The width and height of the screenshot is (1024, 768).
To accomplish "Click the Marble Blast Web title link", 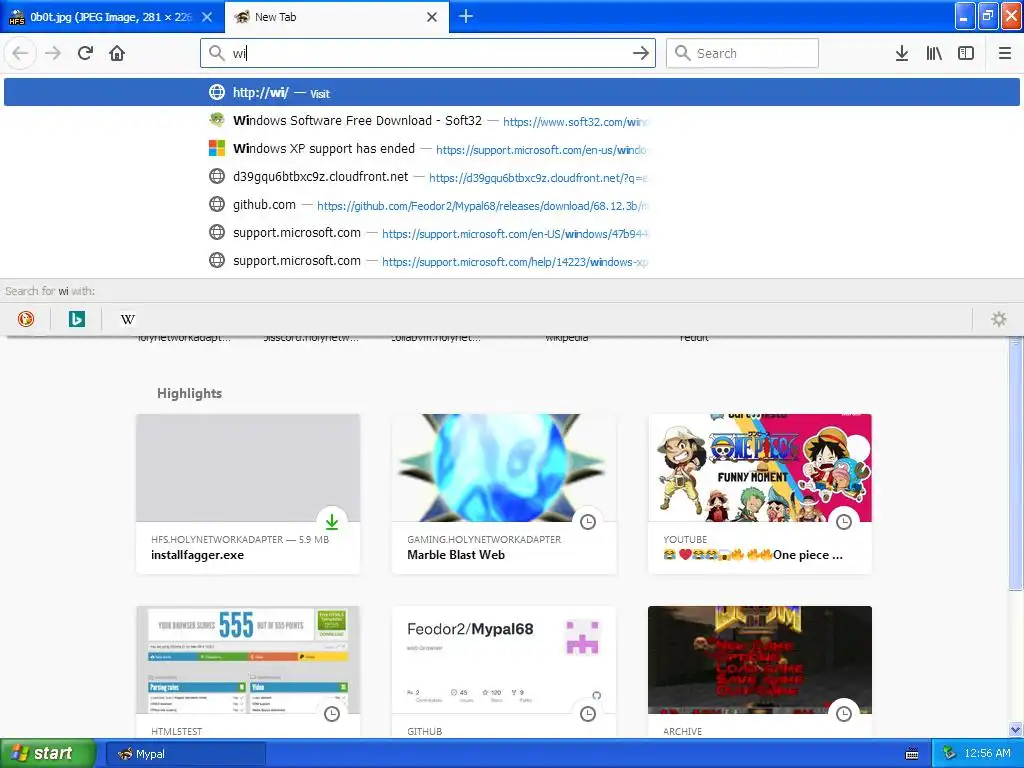I will tap(456, 555).
